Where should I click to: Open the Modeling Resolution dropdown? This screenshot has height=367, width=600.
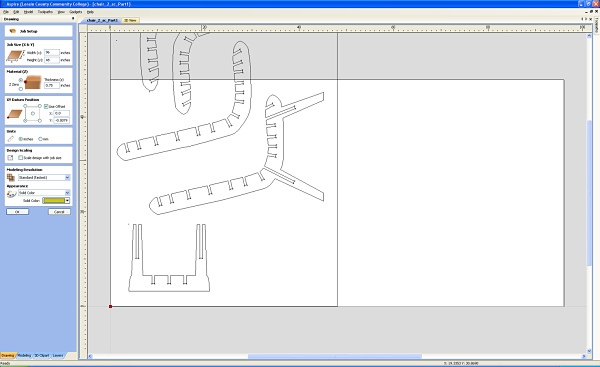[x=67, y=178]
